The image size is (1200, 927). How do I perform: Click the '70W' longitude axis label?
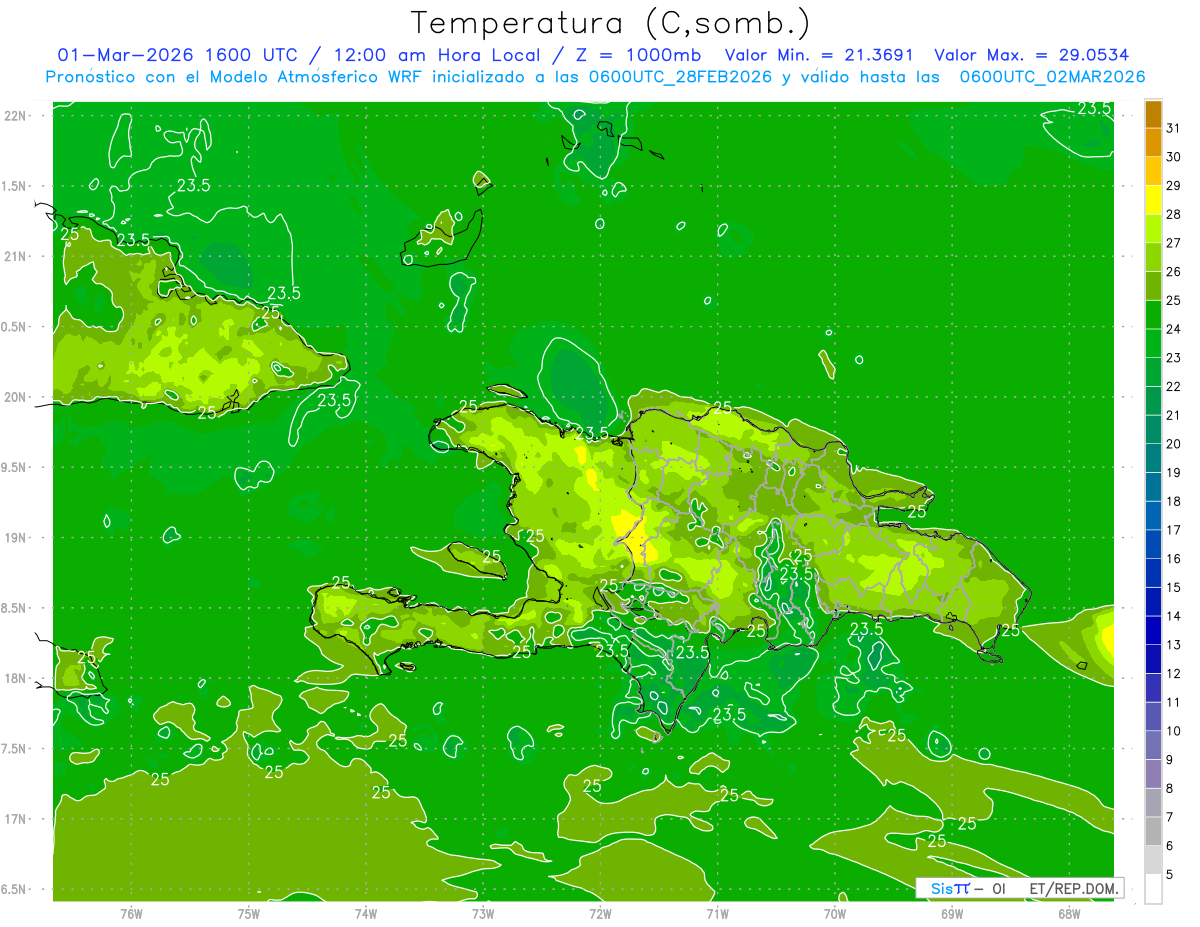pyautogui.click(x=835, y=914)
